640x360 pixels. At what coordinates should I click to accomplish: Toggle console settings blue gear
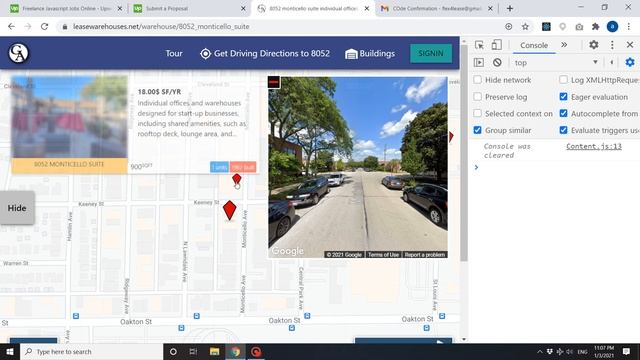(x=630, y=62)
